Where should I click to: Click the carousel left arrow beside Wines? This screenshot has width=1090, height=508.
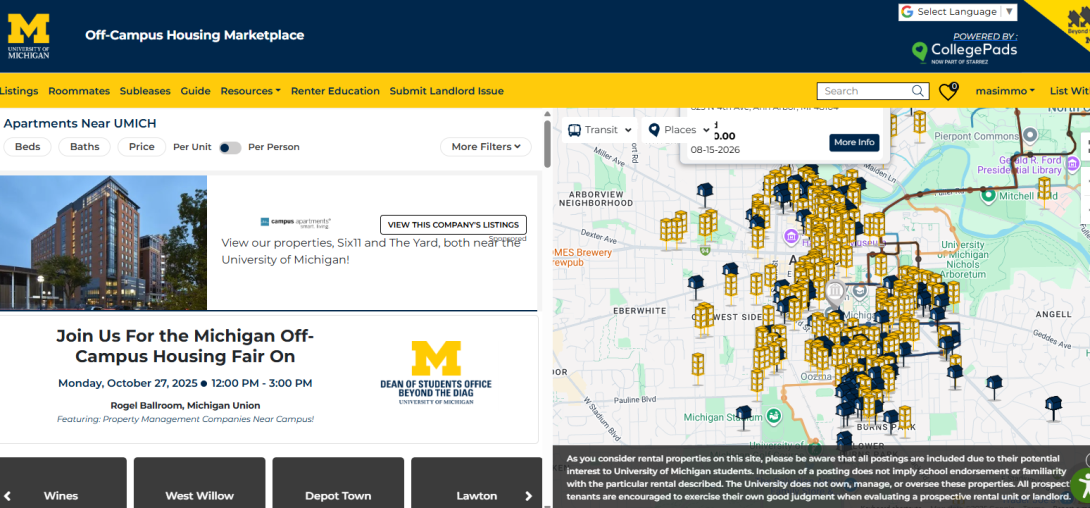tap(9, 496)
